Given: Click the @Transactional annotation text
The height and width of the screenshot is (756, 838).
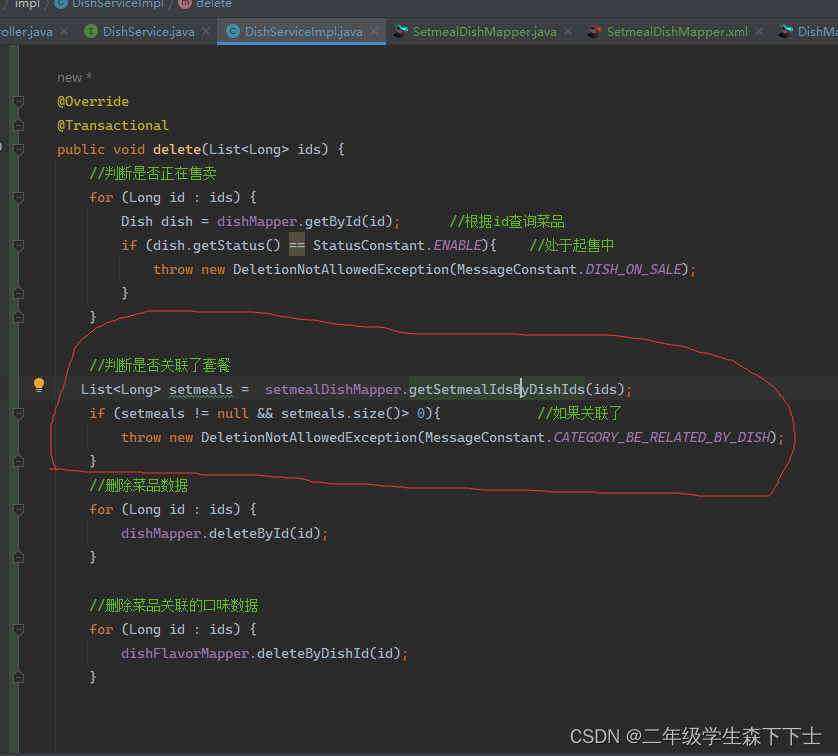Looking at the screenshot, I should click(113, 126).
